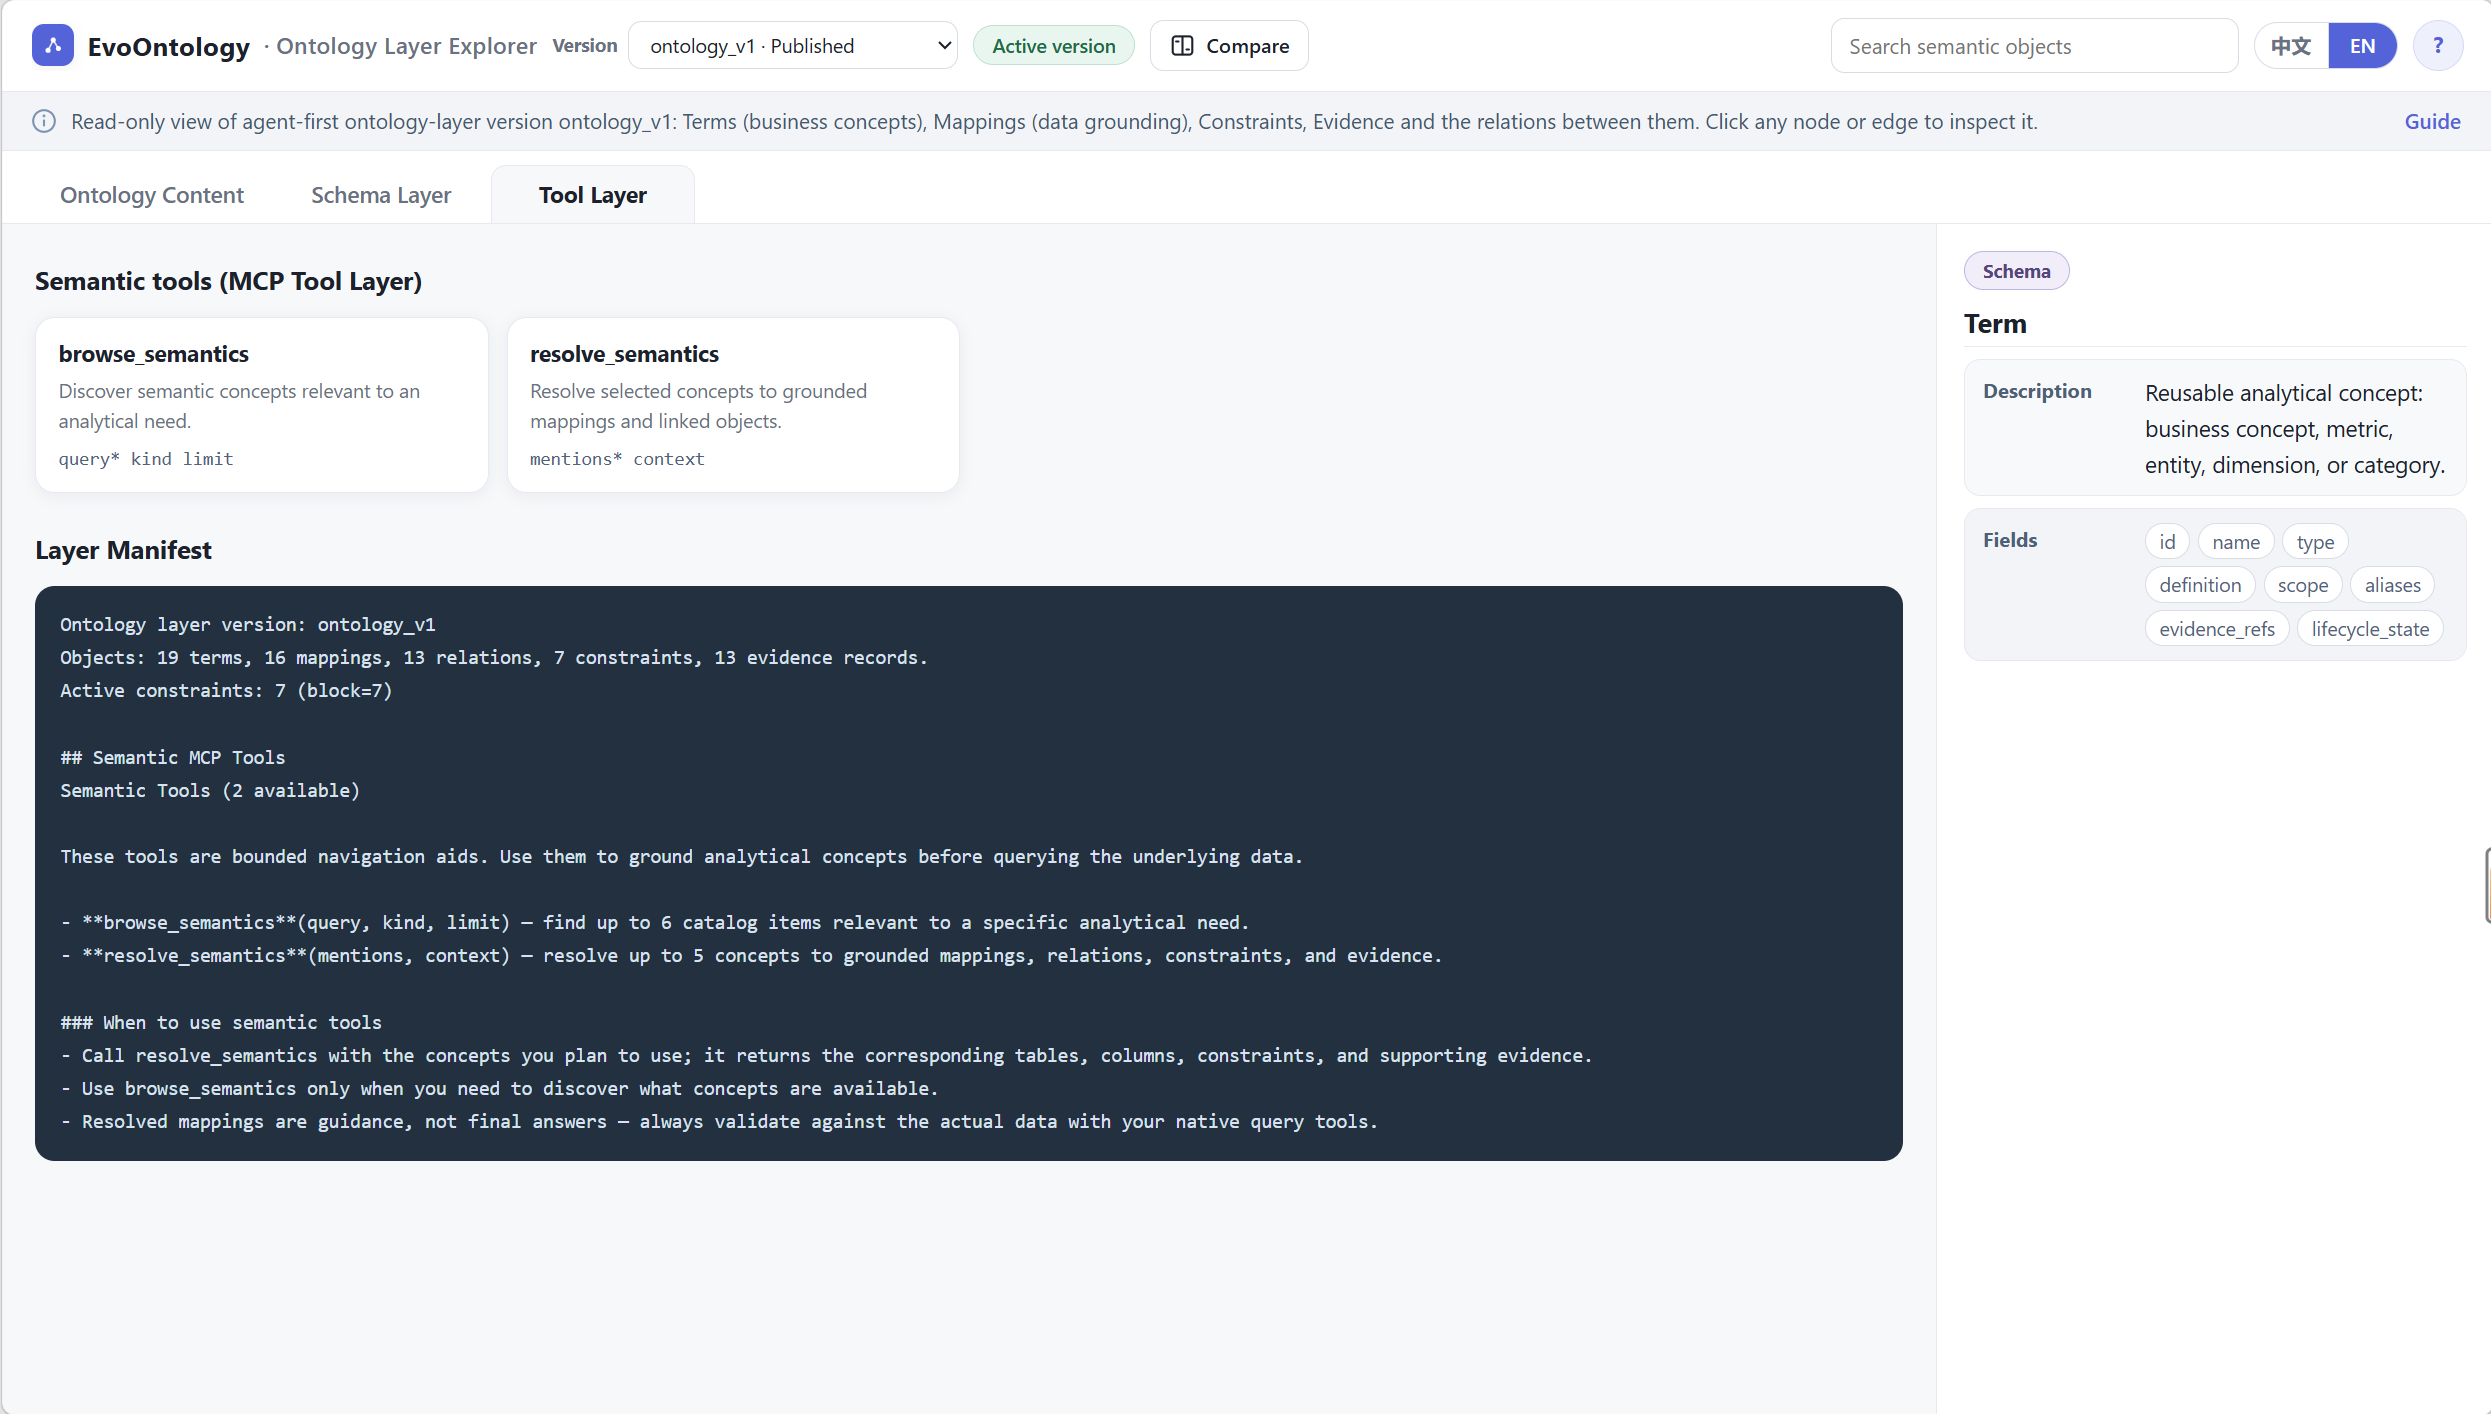Image resolution: width=2491 pixels, height=1414 pixels.
Task: Focus the Search semantic objects field
Action: tap(2034, 46)
